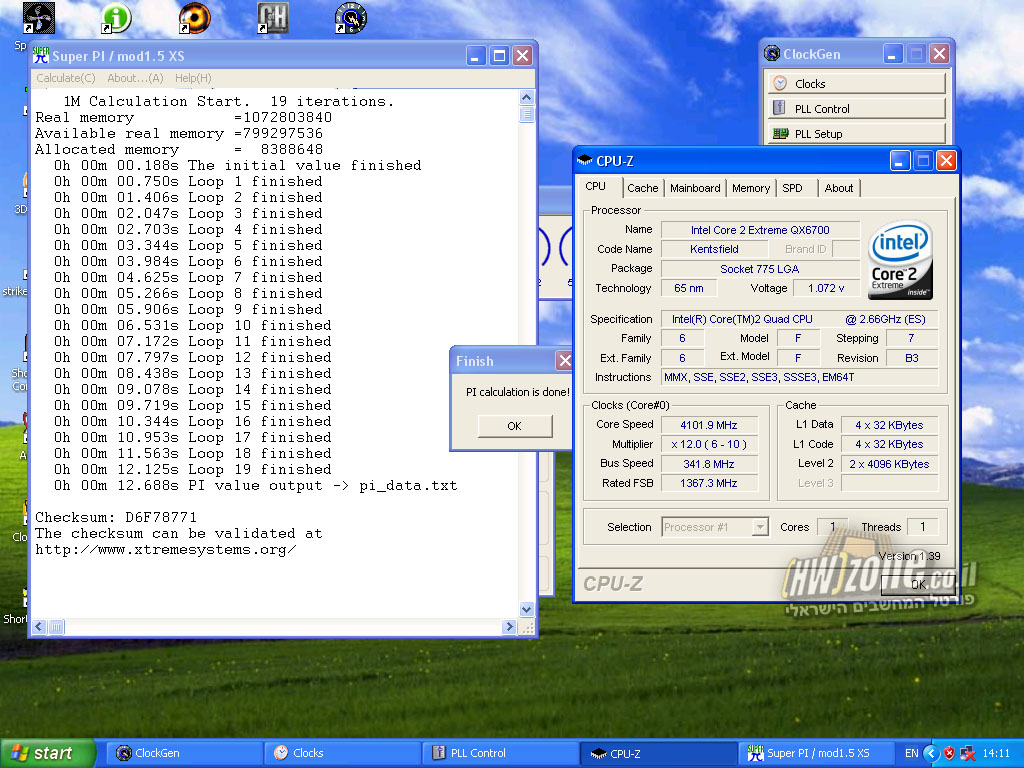
Task: Click the Technology value 65 nm
Action: click(x=689, y=288)
